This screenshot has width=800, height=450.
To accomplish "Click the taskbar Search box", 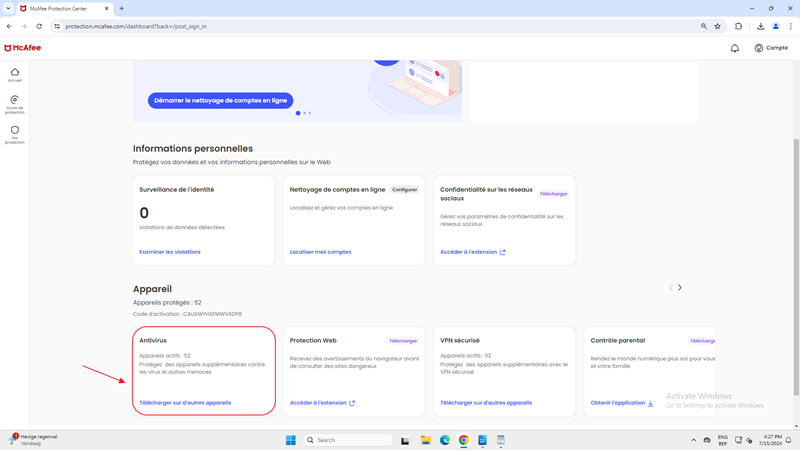I will [348, 440].
